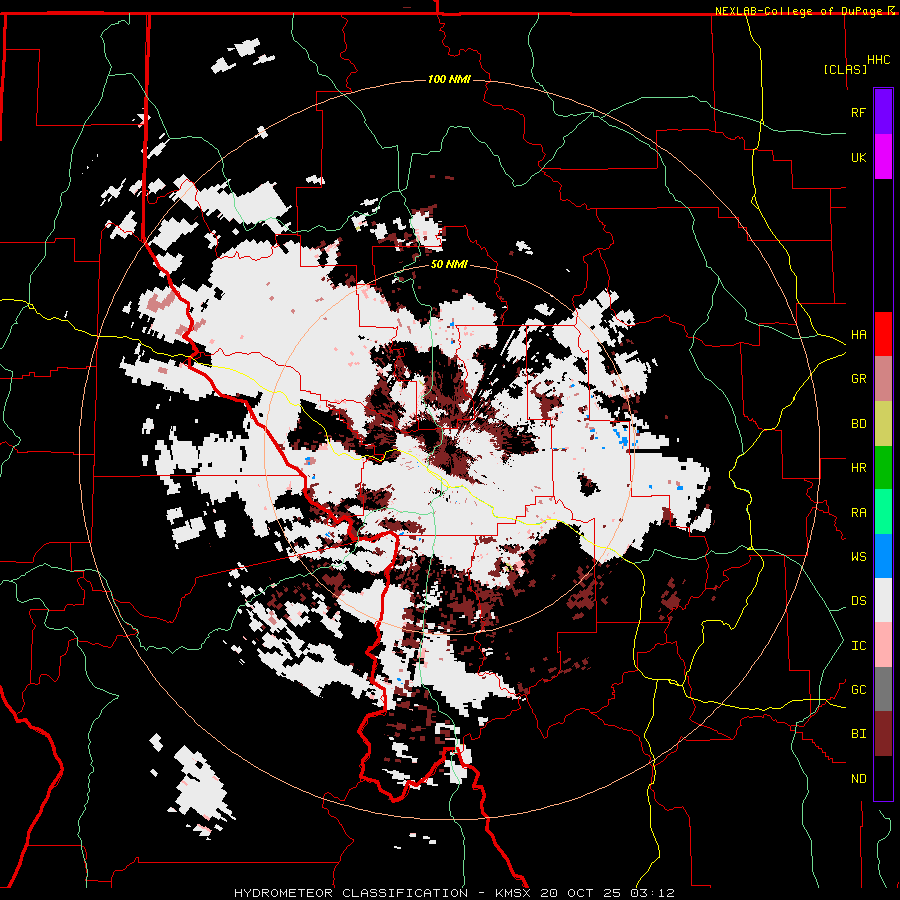
Task: Click the 50 NMI range ring label
Action: tap(449, 265)
